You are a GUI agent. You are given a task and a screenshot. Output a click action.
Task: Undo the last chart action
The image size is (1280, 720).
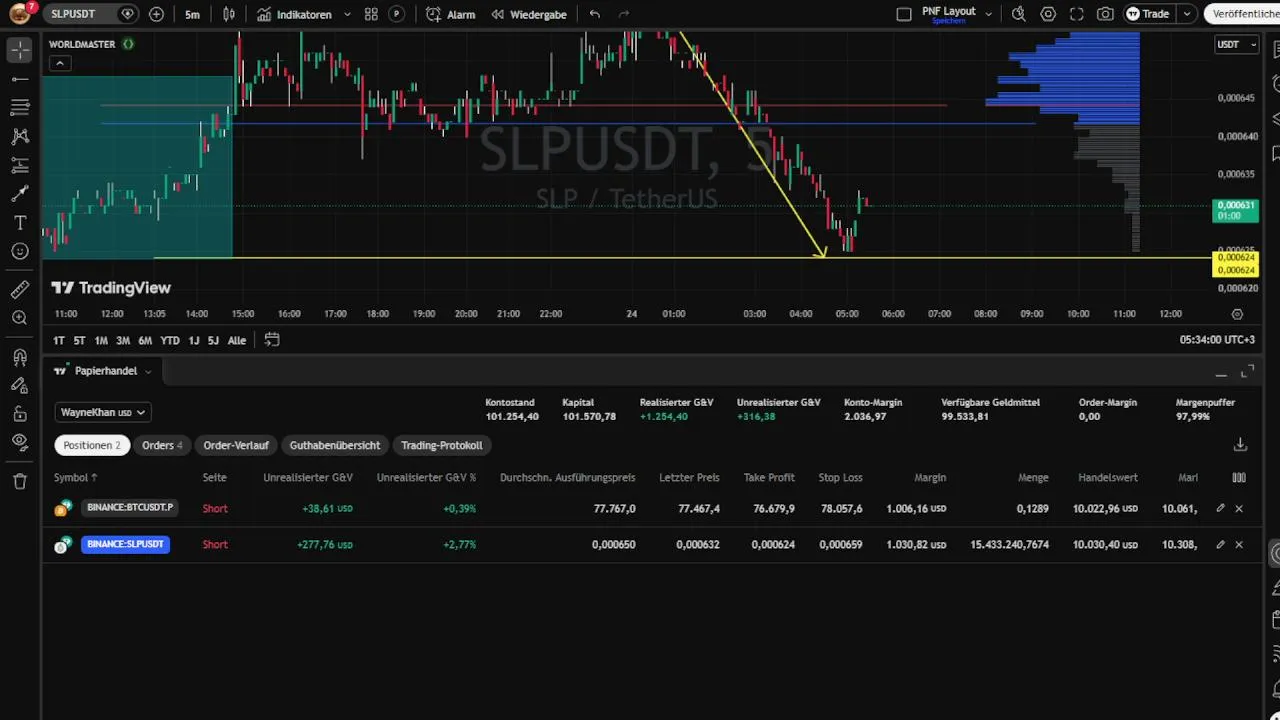pyautogui.click(x=595, y=14)
